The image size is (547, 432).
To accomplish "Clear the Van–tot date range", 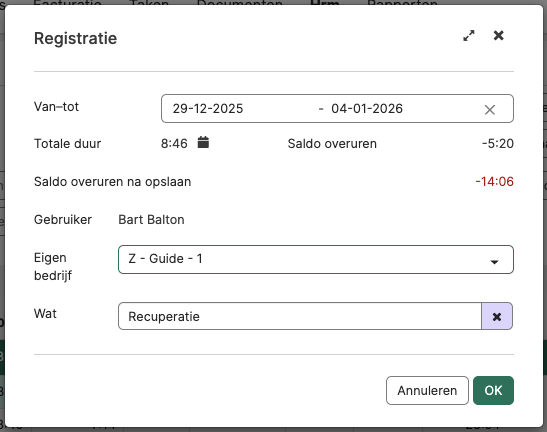I will pos(490,110).
